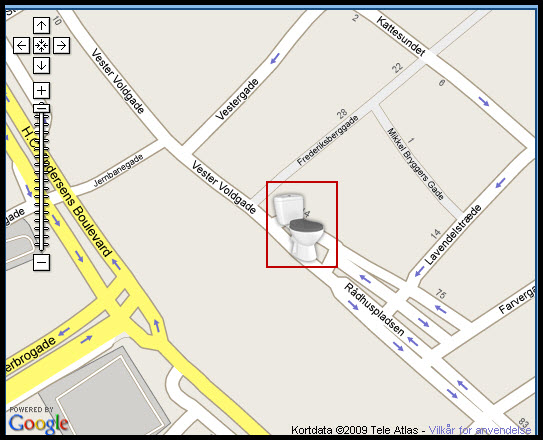This screenshot has width=543, height=440.
Task: Click the toilet marker icon on the map
Action: [x=299, y=227]
